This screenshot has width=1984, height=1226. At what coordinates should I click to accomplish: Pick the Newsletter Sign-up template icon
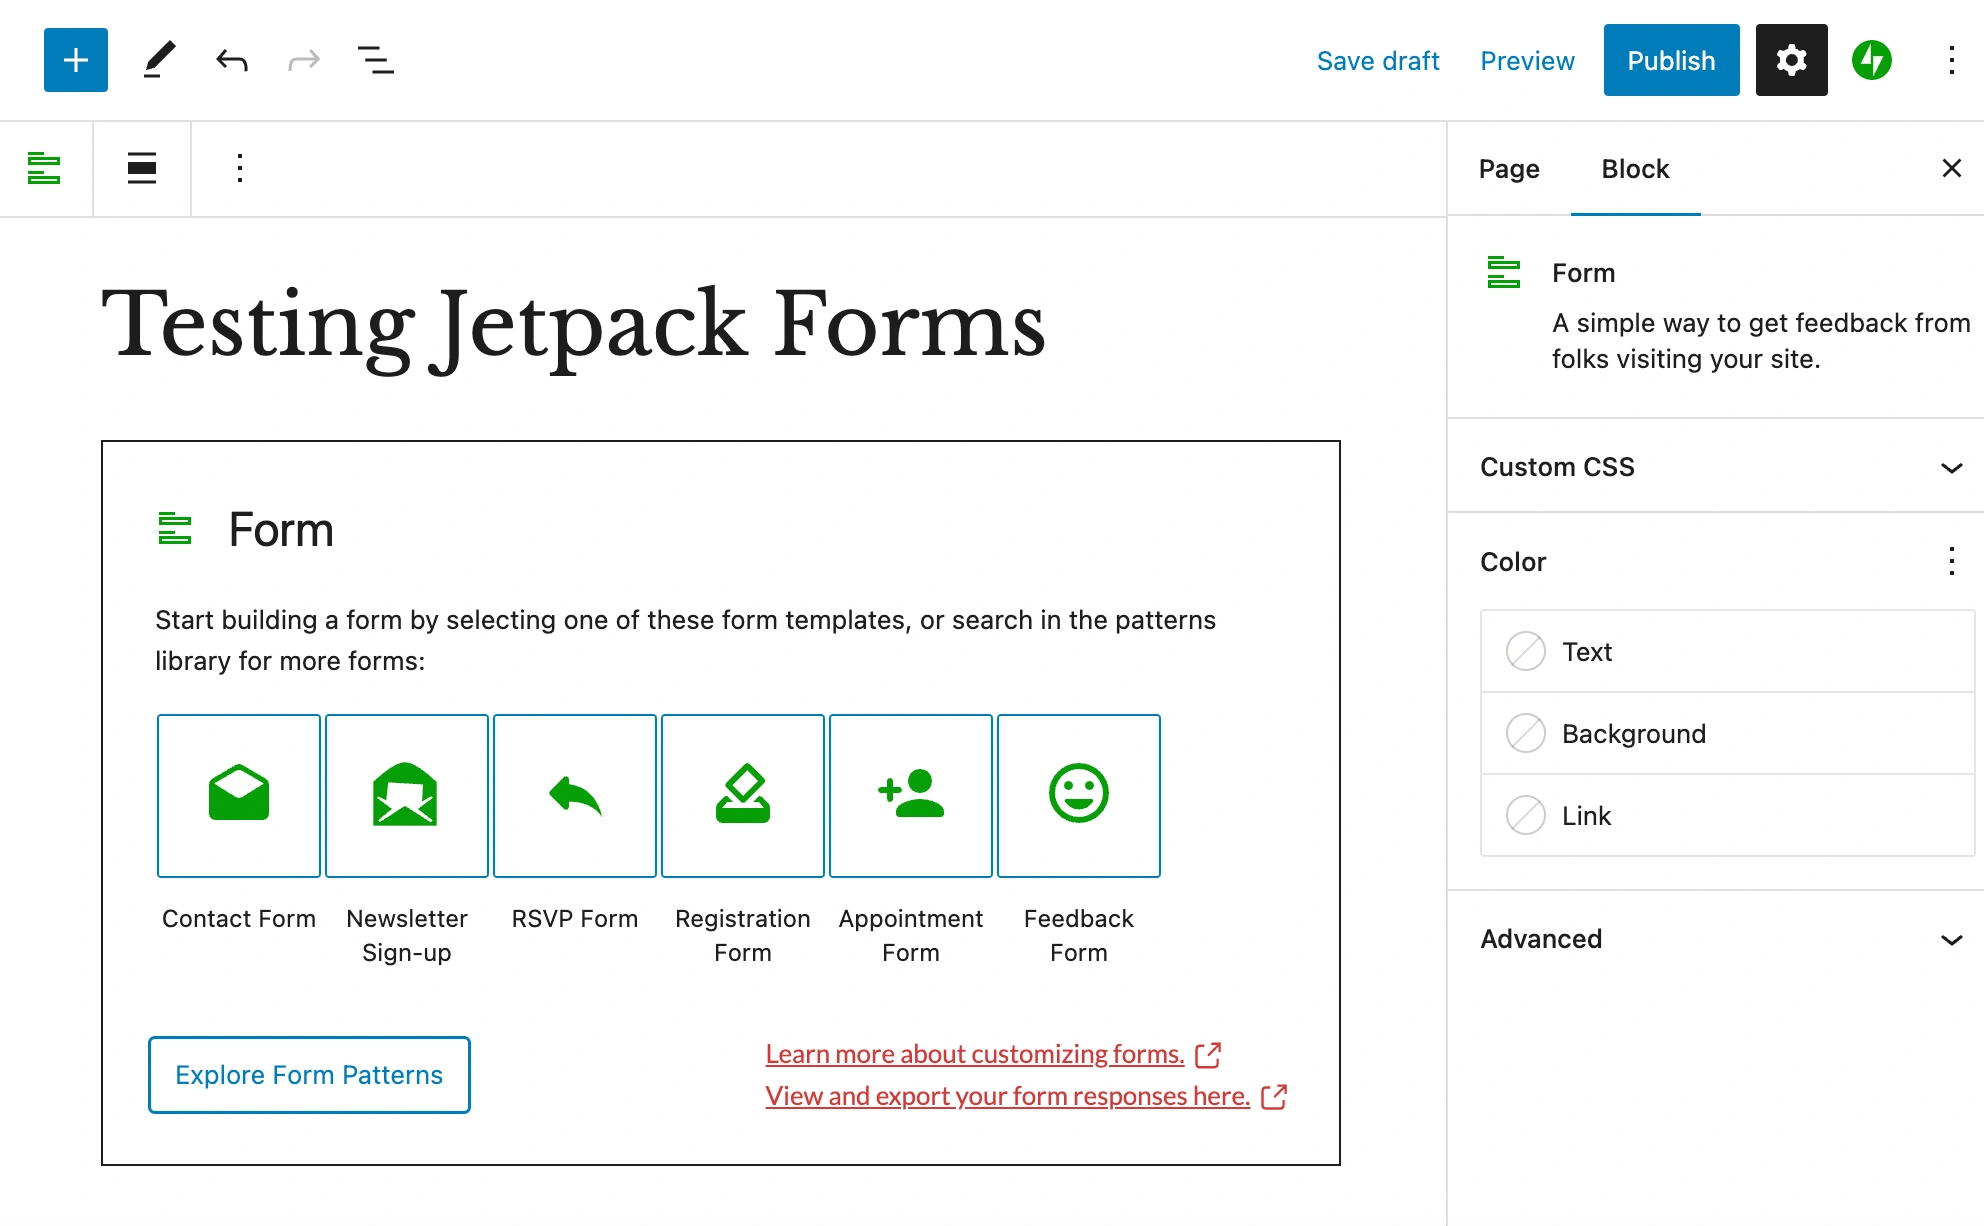coord(406,795)
